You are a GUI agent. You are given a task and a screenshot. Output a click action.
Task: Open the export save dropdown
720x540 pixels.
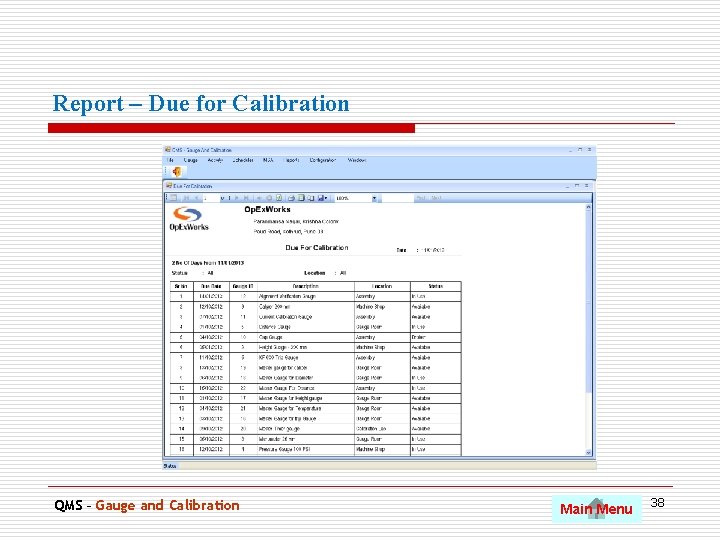tap(323, 198)
